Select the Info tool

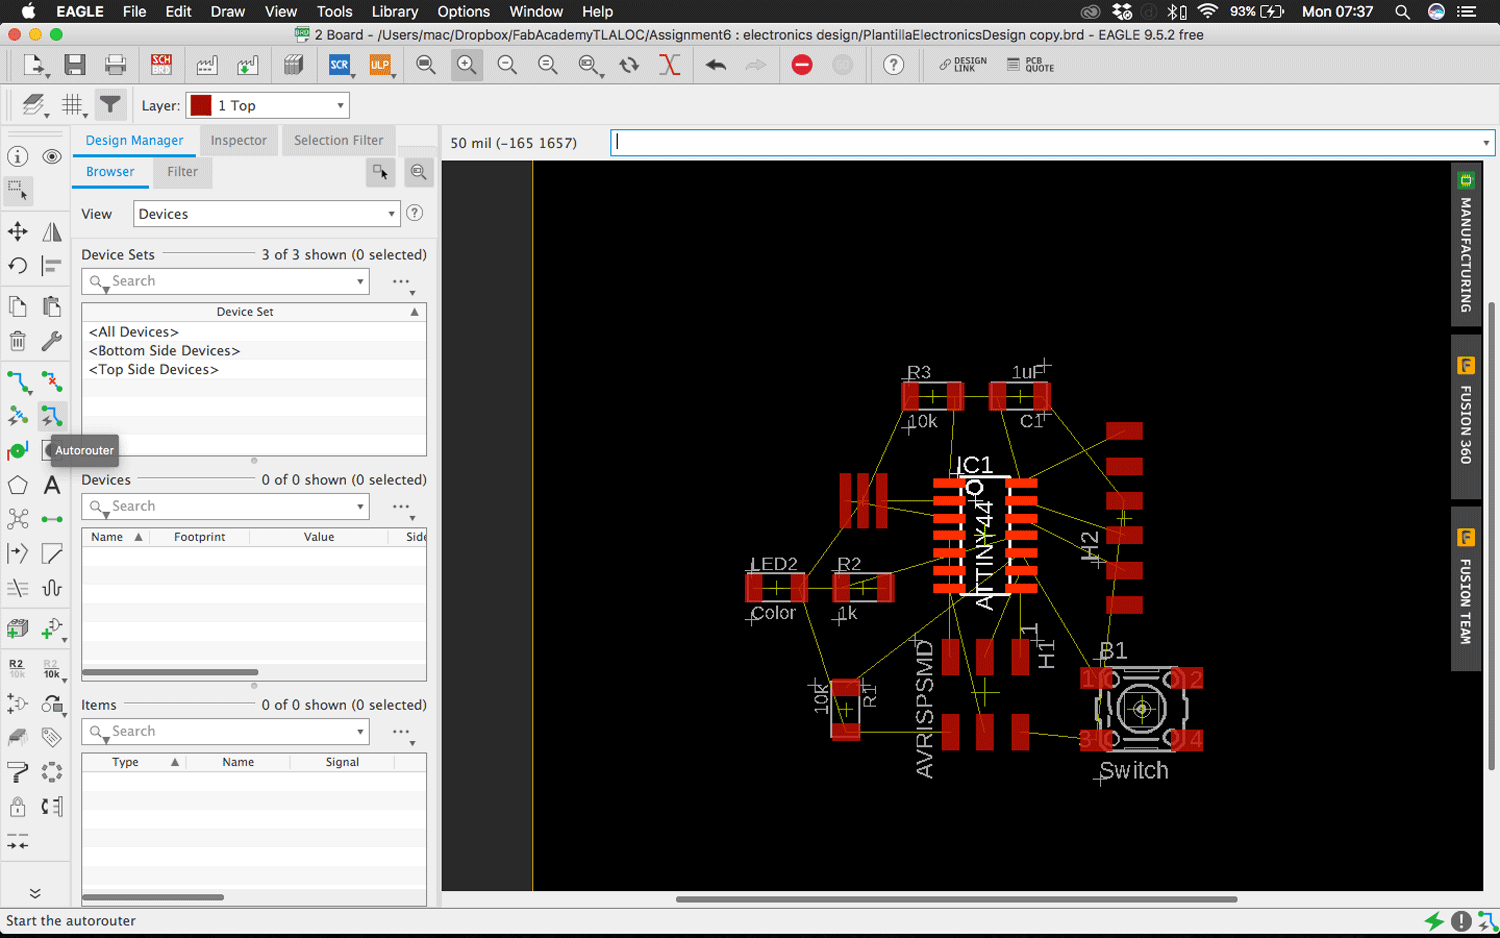point(18,156)
